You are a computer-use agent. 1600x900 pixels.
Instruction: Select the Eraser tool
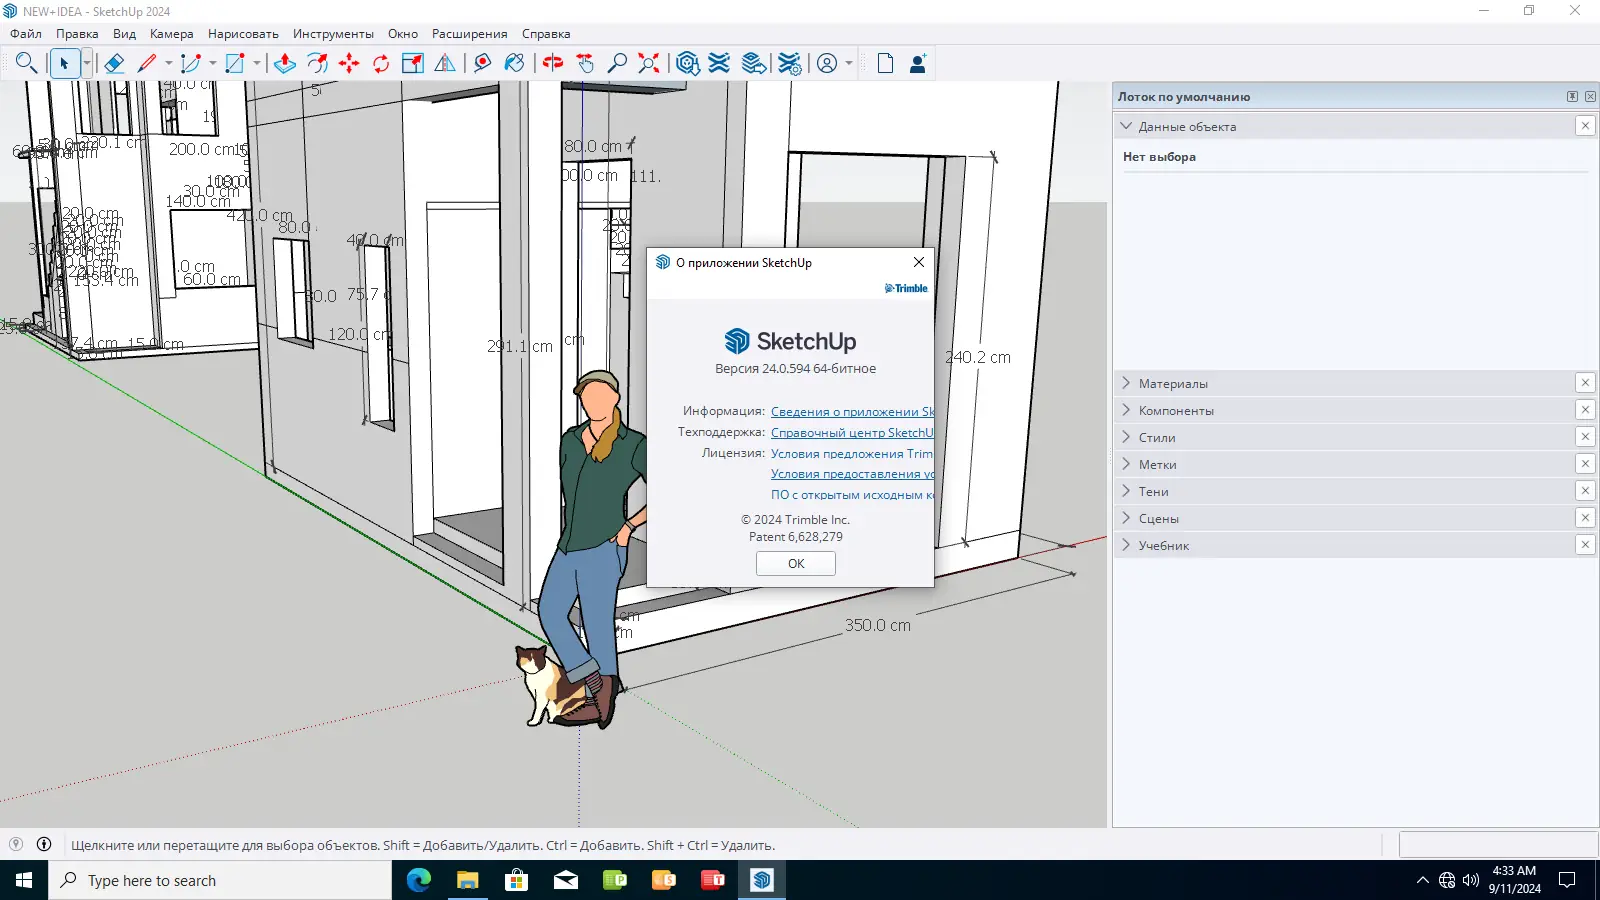point(114,64)
